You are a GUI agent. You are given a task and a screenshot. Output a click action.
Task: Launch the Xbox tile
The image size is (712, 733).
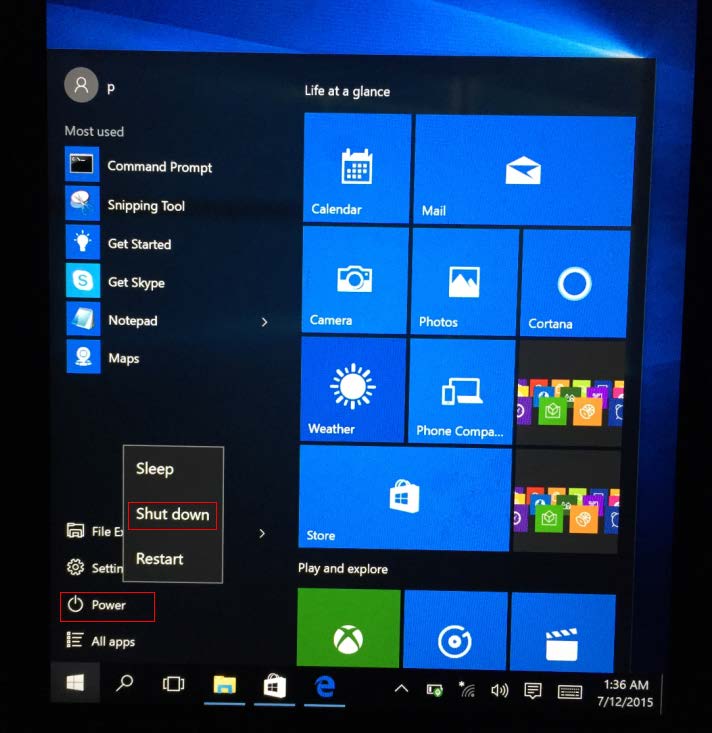(x=349, y=628)
